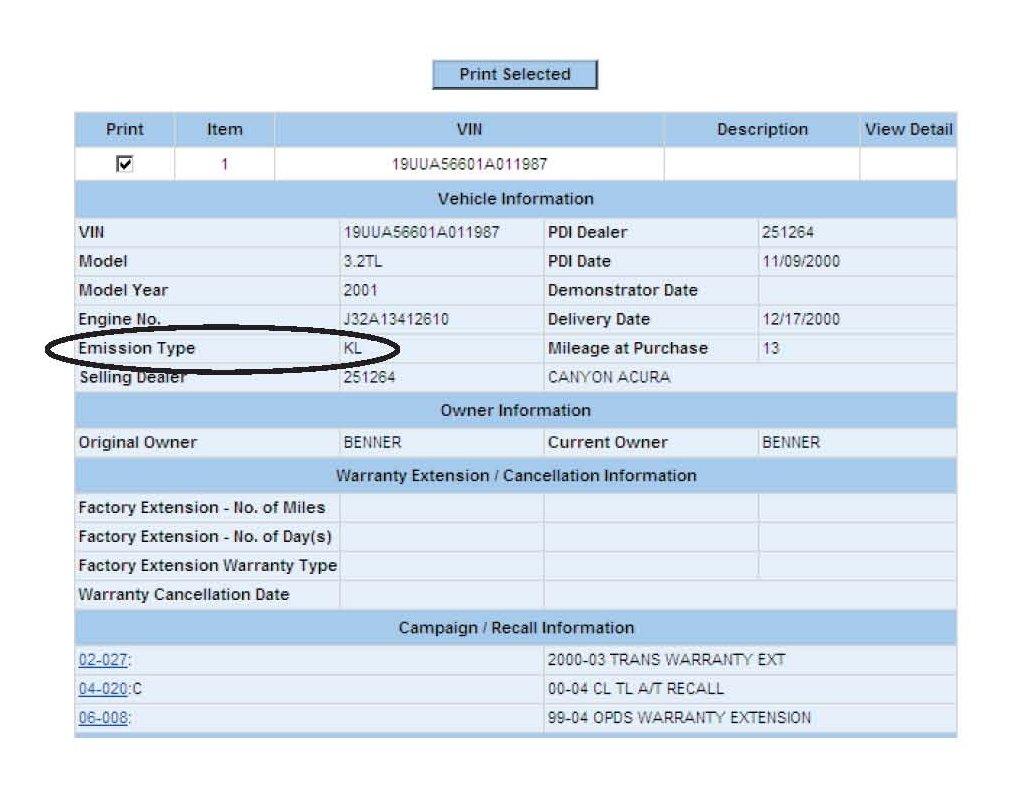Click the Description column header

tap(761, 130)
